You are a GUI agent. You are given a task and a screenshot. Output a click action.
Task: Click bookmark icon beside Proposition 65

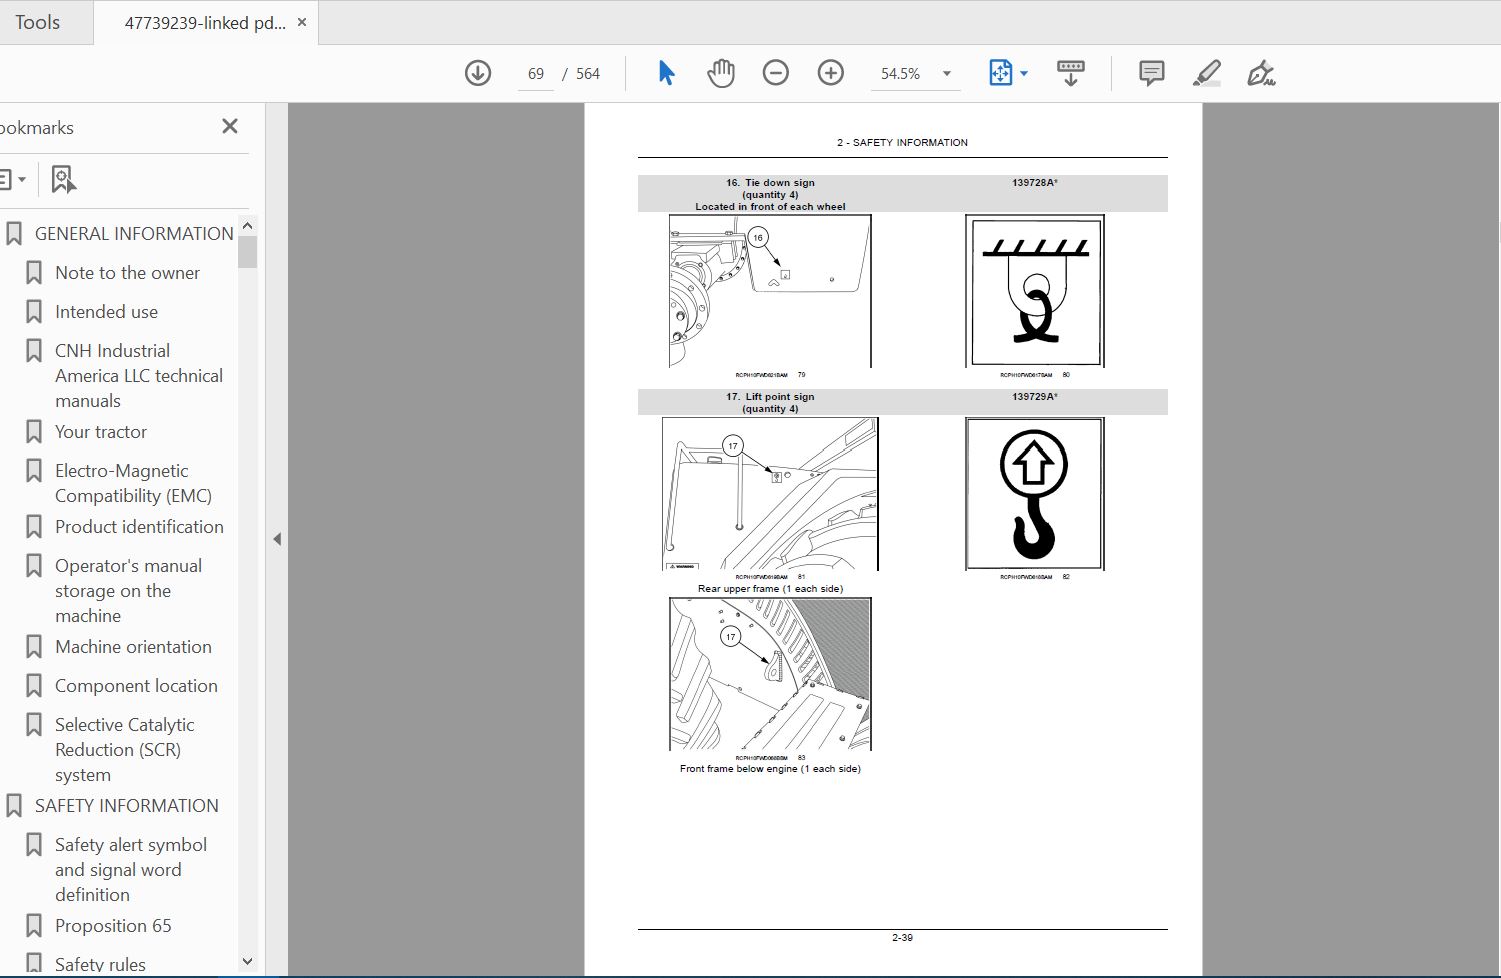(x=34, y=926)
